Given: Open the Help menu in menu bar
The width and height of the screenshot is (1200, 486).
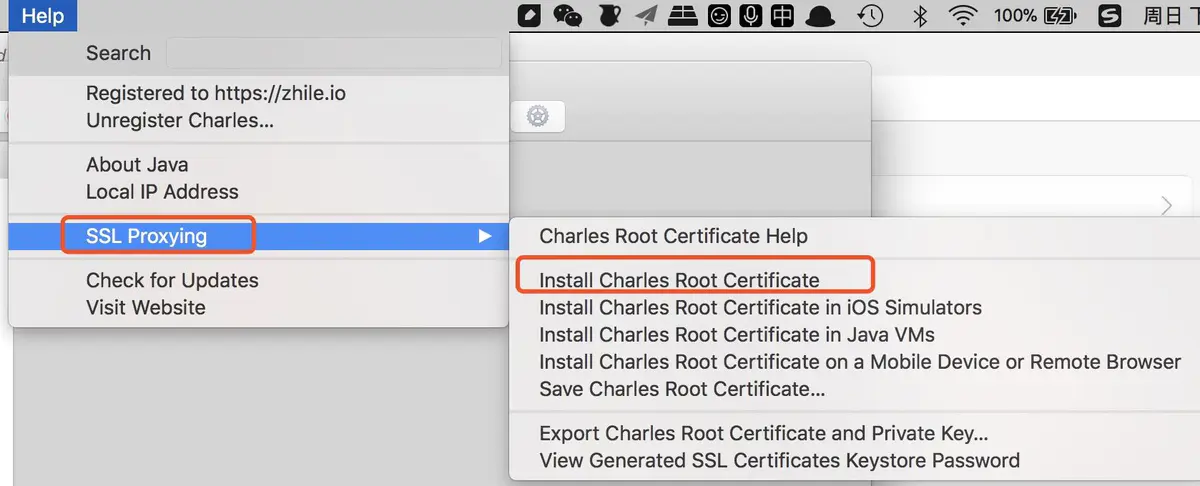Looking at the screenshot, I should pos(43,15).
